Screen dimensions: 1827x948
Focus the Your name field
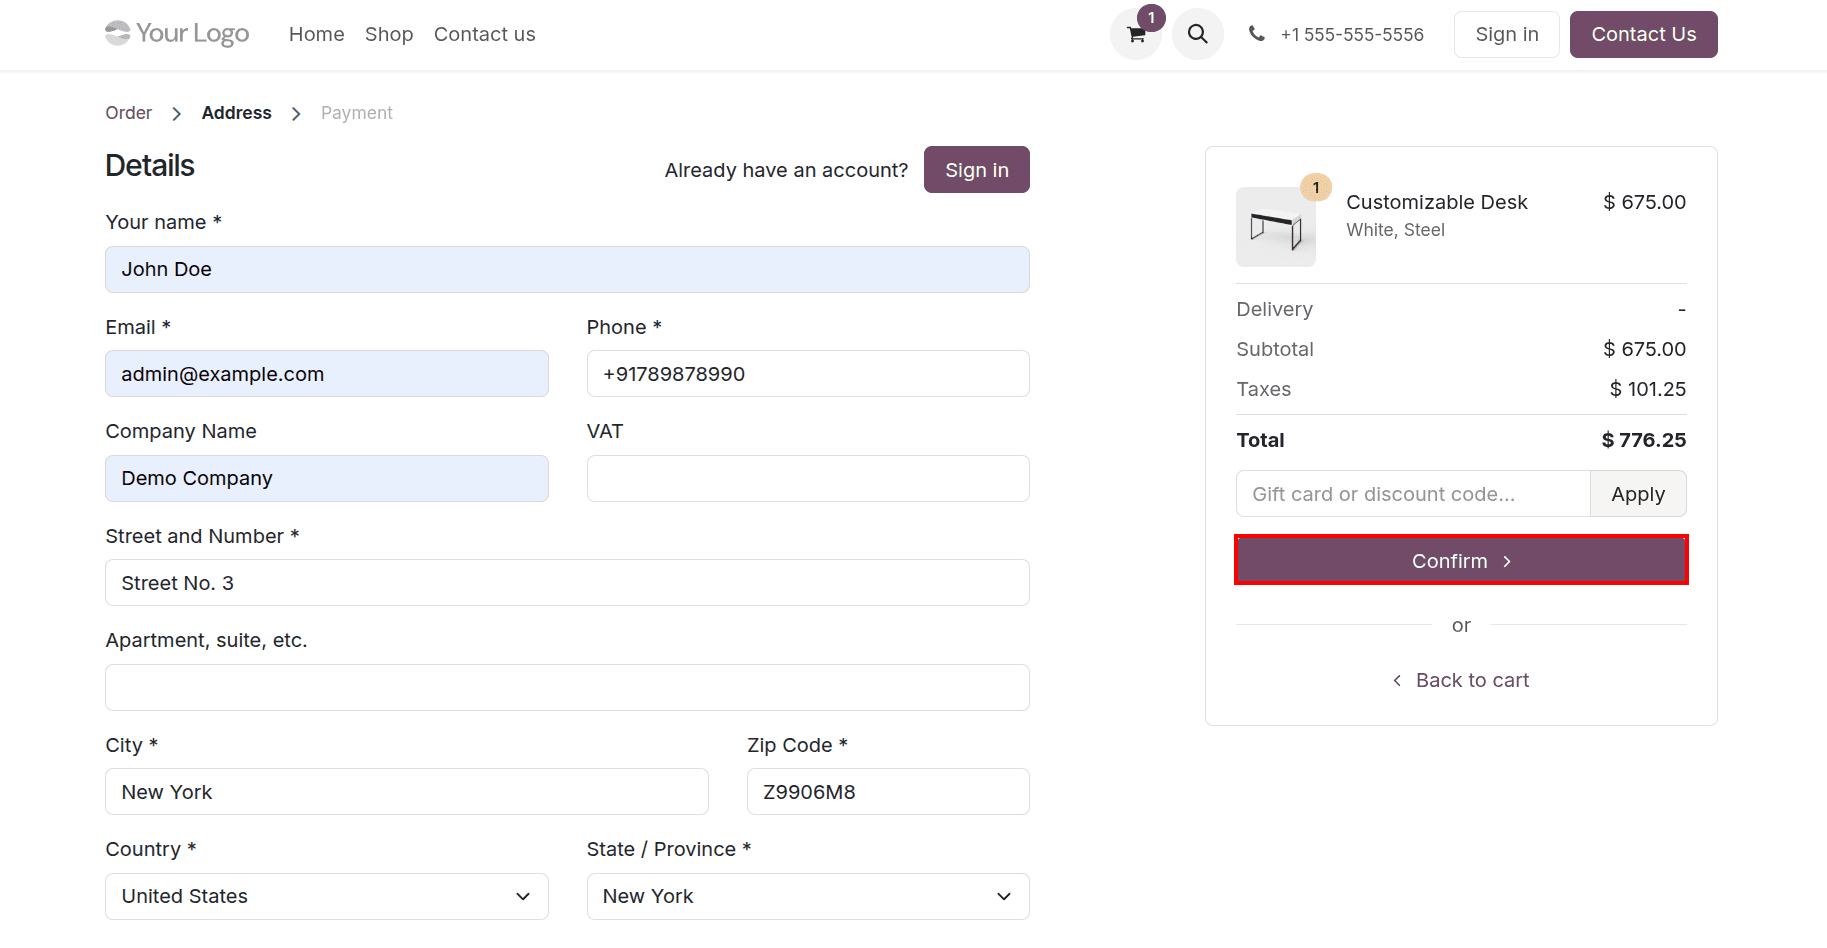(x=567, y=269)
